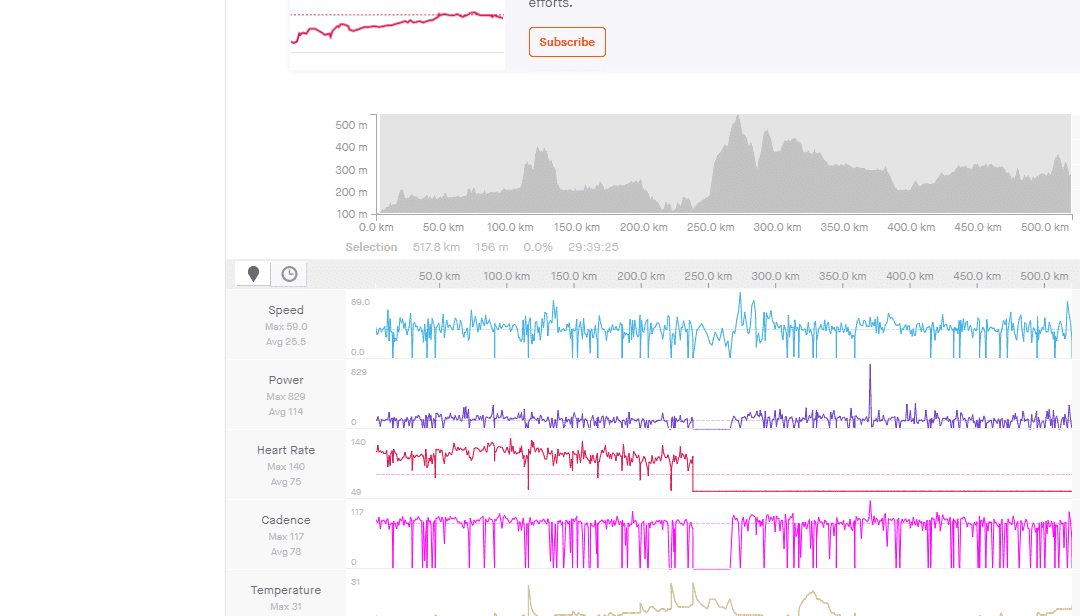Select the Cadence stream label
Viewport: 1080px width, 616px height.
(285, 520)
